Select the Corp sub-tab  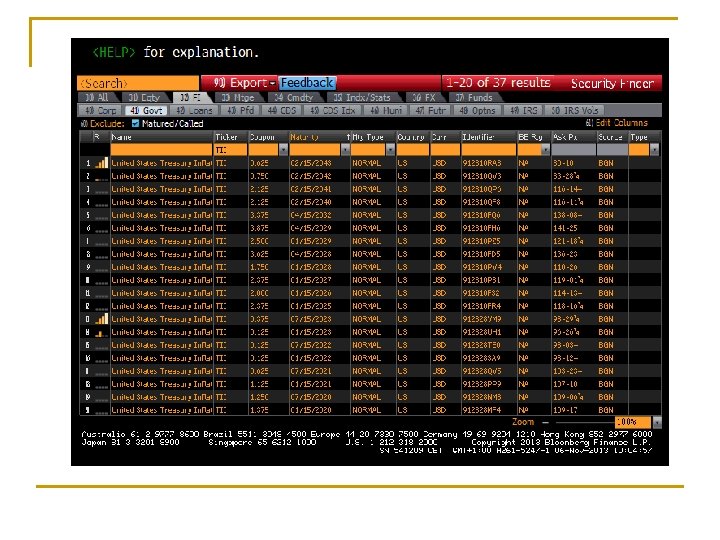(x=101, y=111)
